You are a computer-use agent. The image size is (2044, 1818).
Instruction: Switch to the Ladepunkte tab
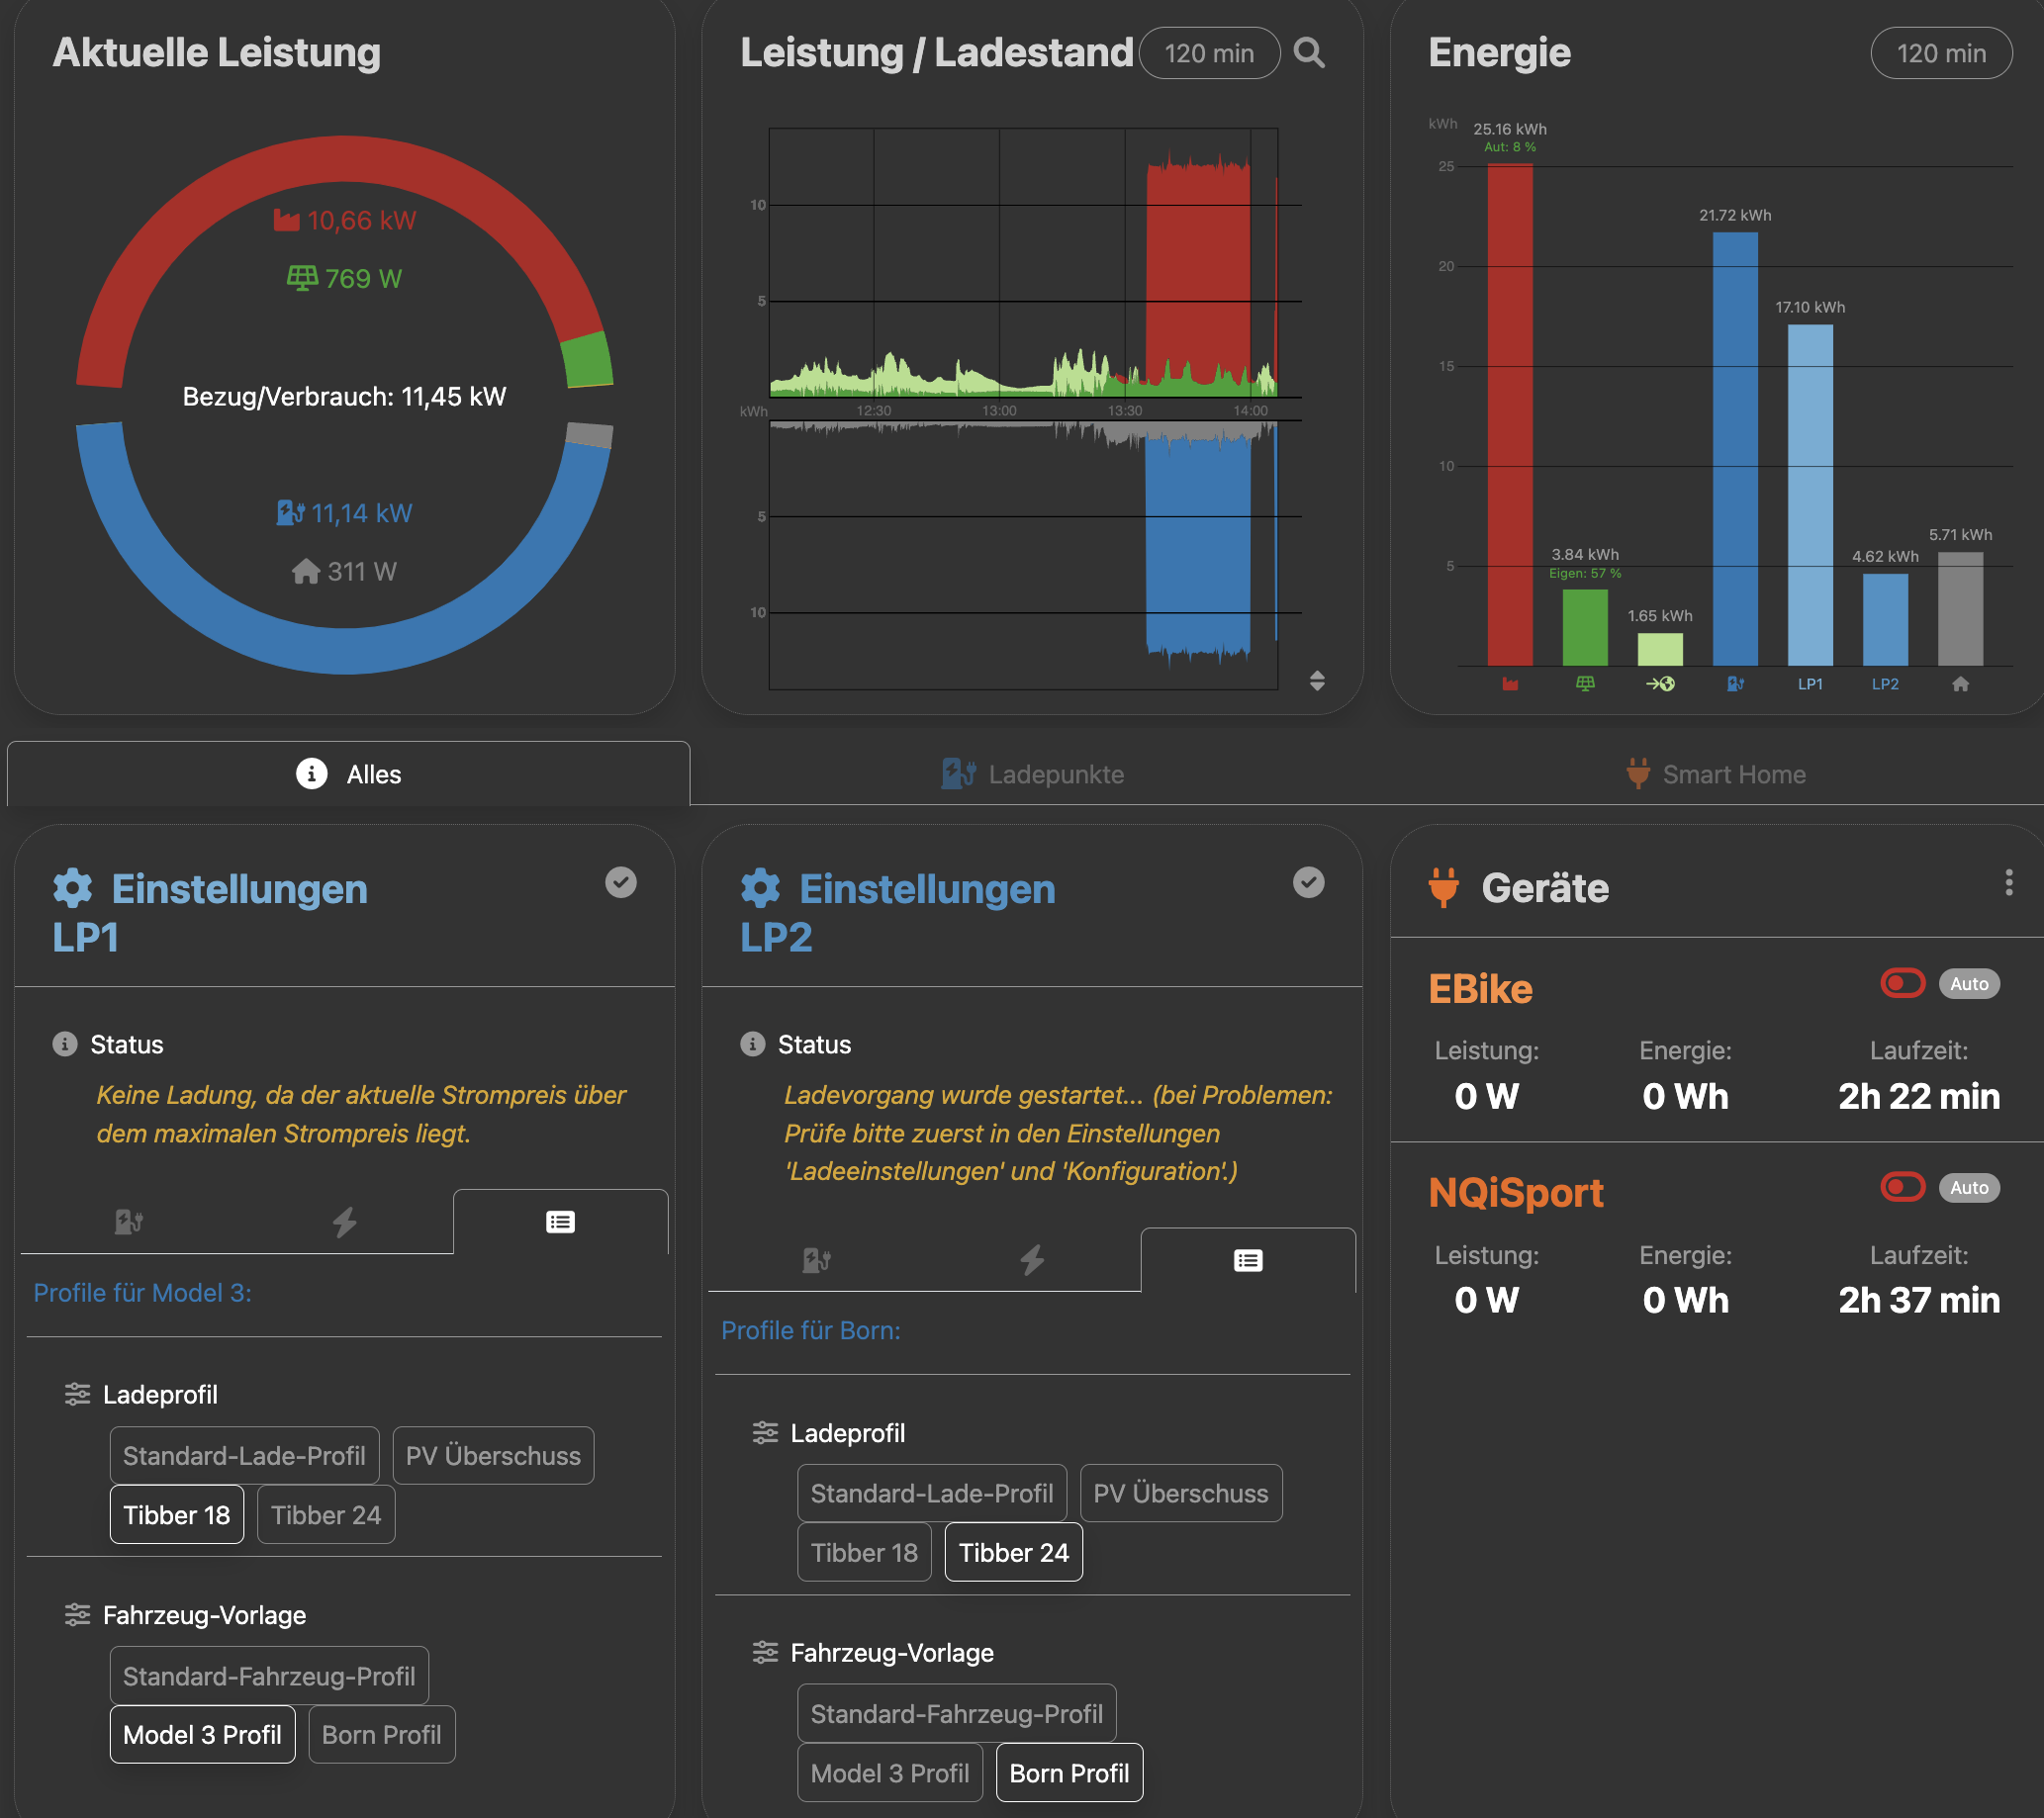coord(1033,774)
